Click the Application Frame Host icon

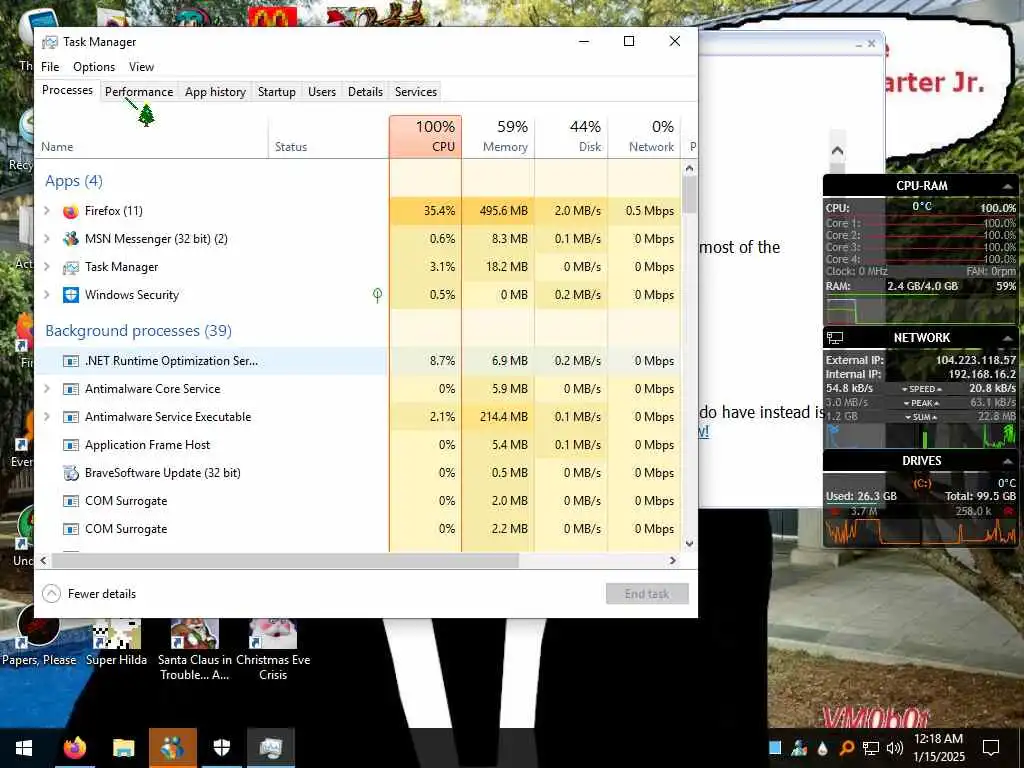pos(71,445)
